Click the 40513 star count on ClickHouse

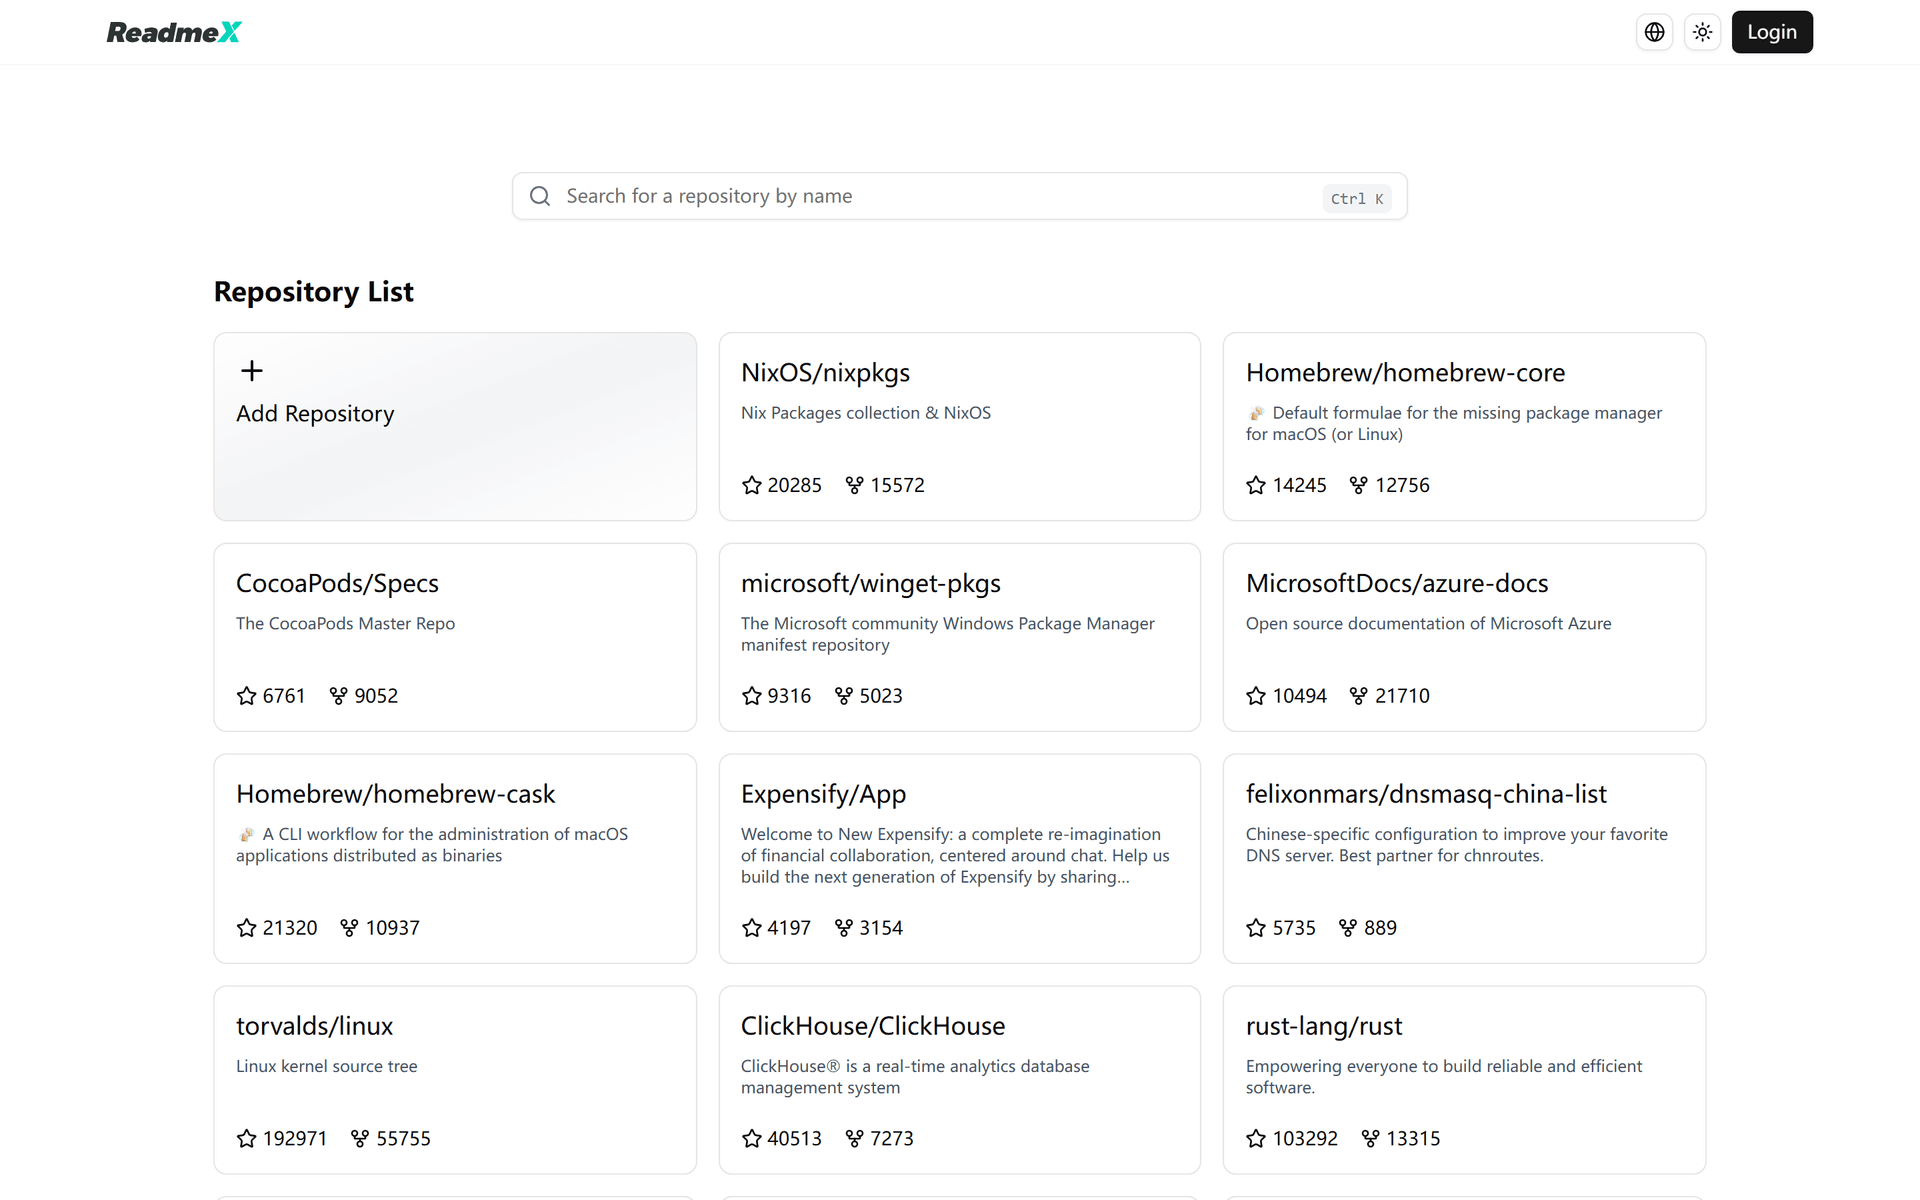795,1139
